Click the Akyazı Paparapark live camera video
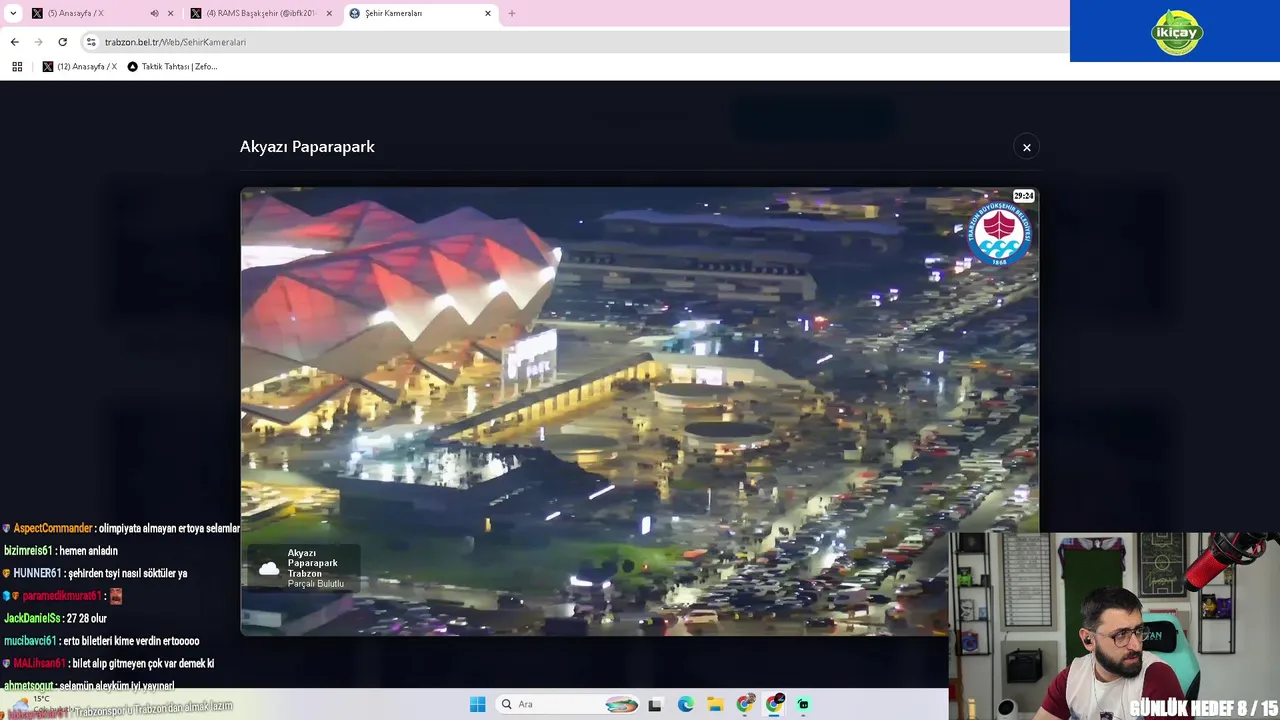This screenshot has width=1280, height=720. [x=640, y=411]
